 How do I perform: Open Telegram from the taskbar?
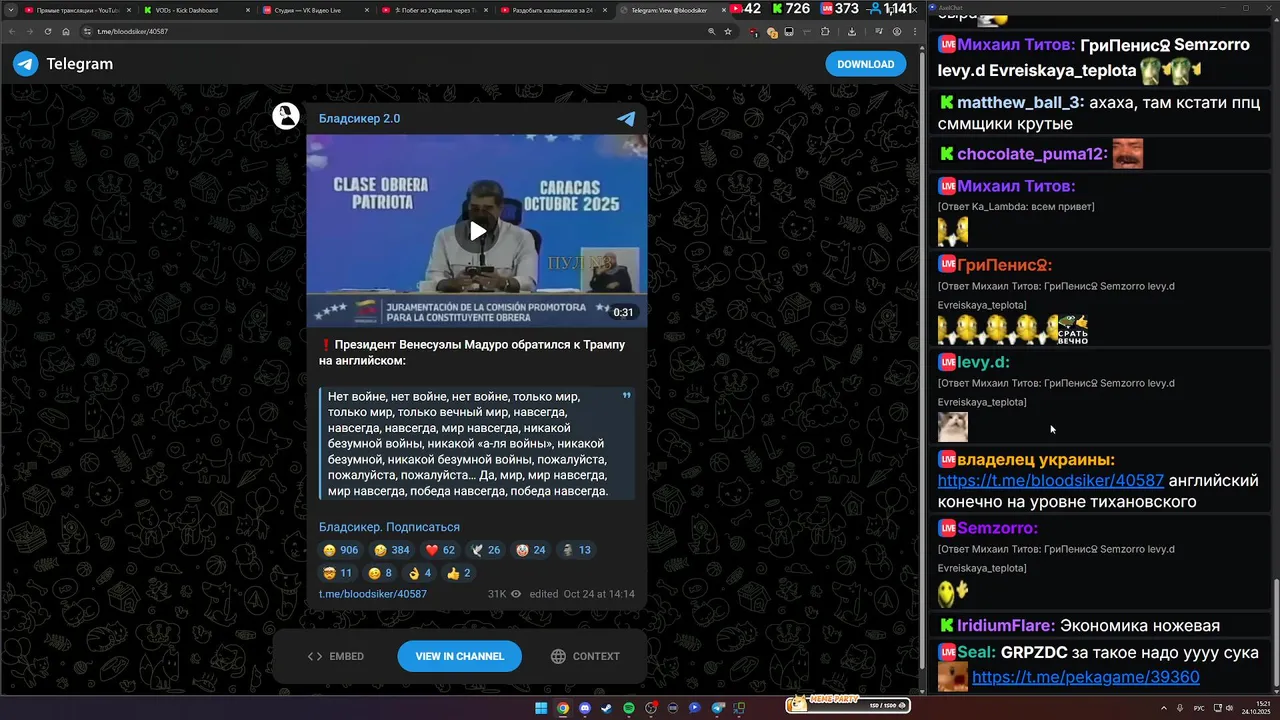tap(716, 708)
